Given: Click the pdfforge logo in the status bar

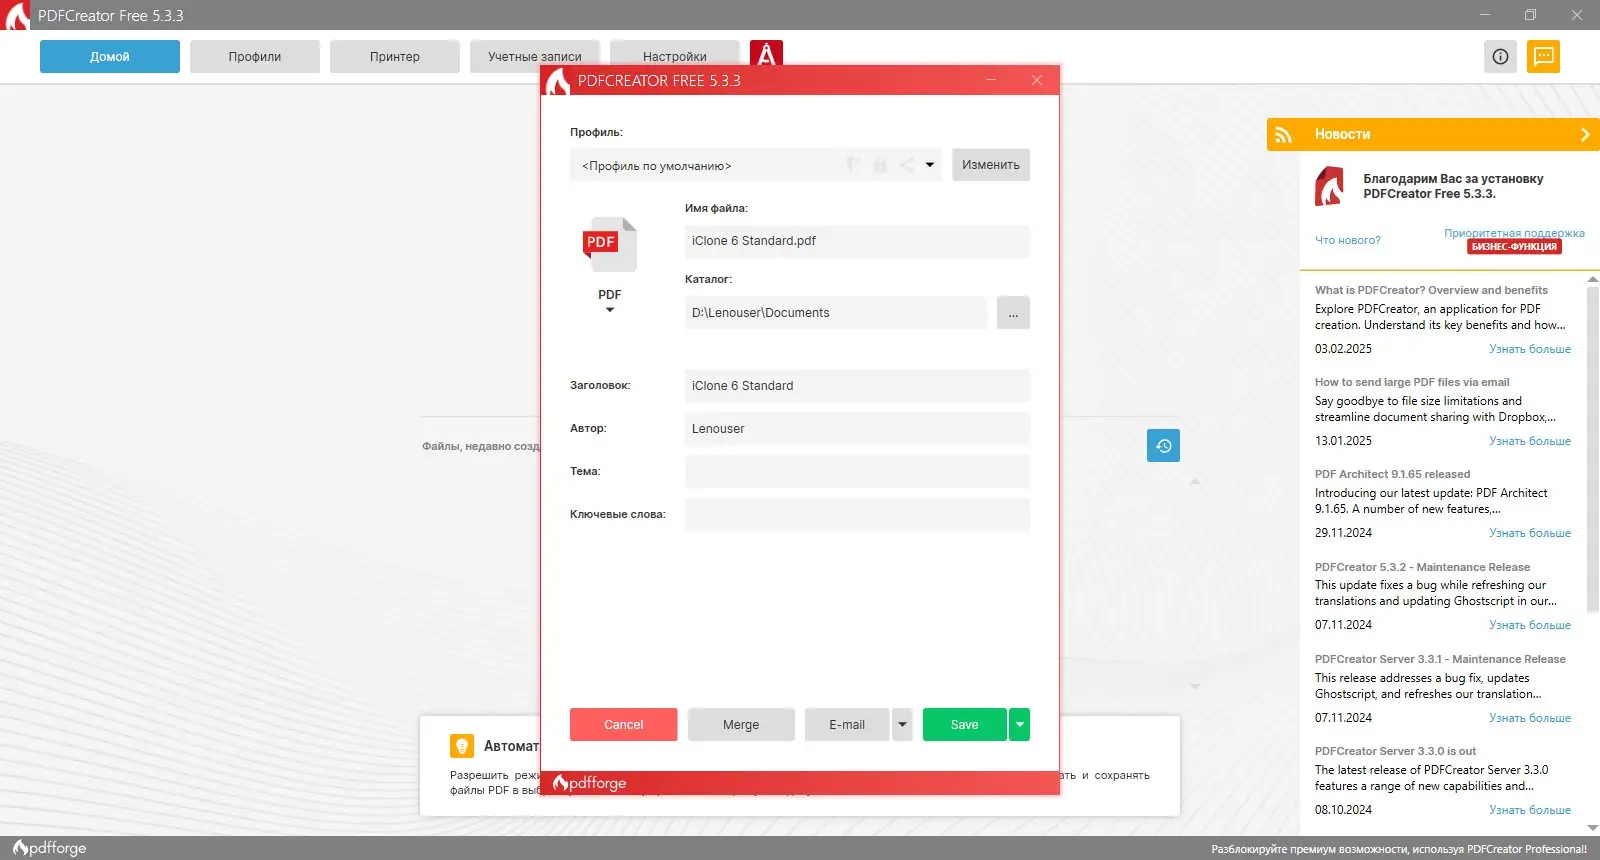Looking at the screenshot, I should point(50,848).
